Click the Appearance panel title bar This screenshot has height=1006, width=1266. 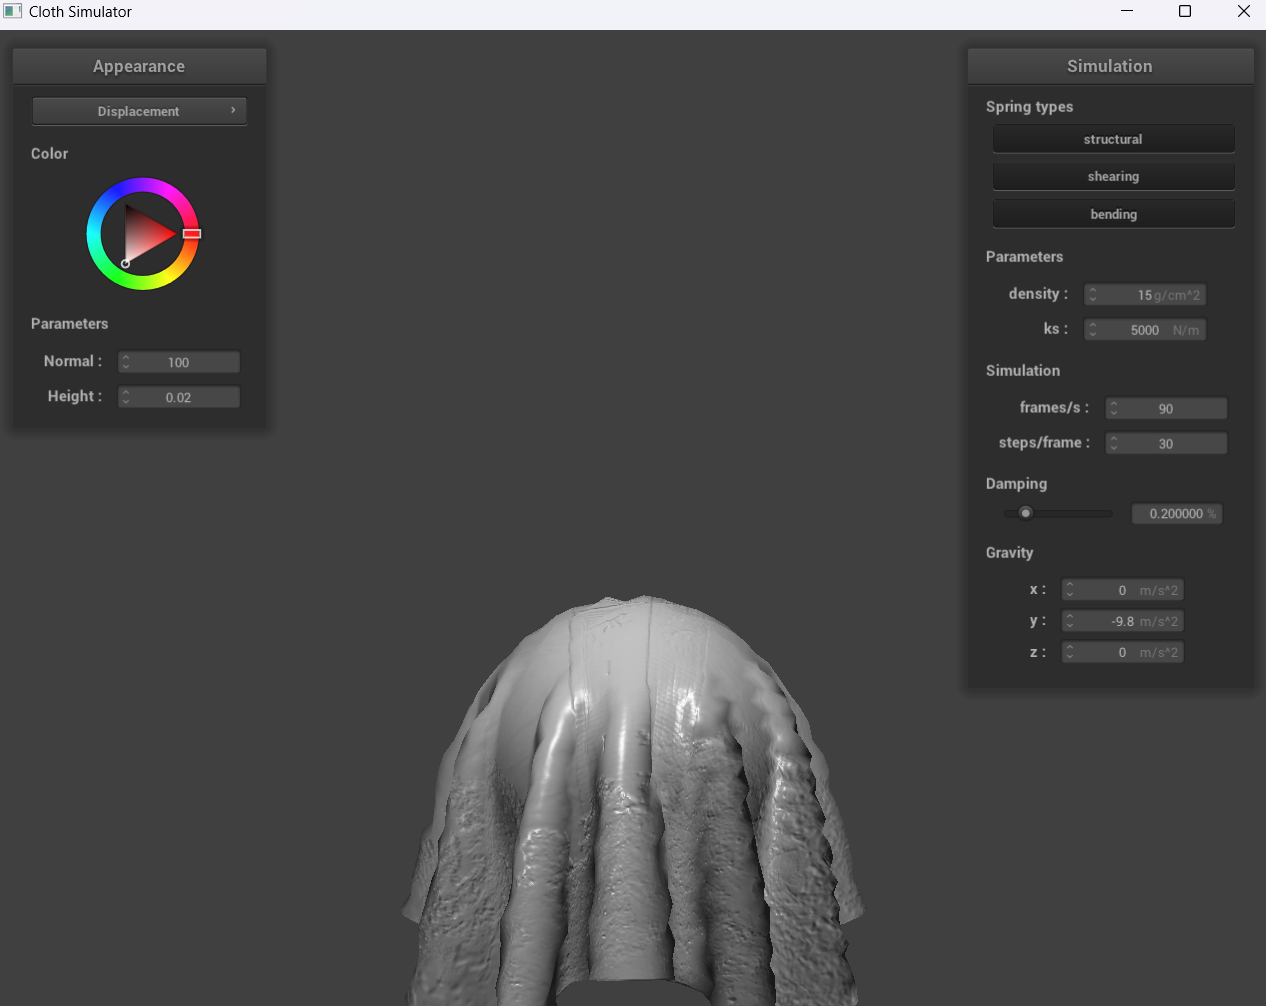coord(139,66)
